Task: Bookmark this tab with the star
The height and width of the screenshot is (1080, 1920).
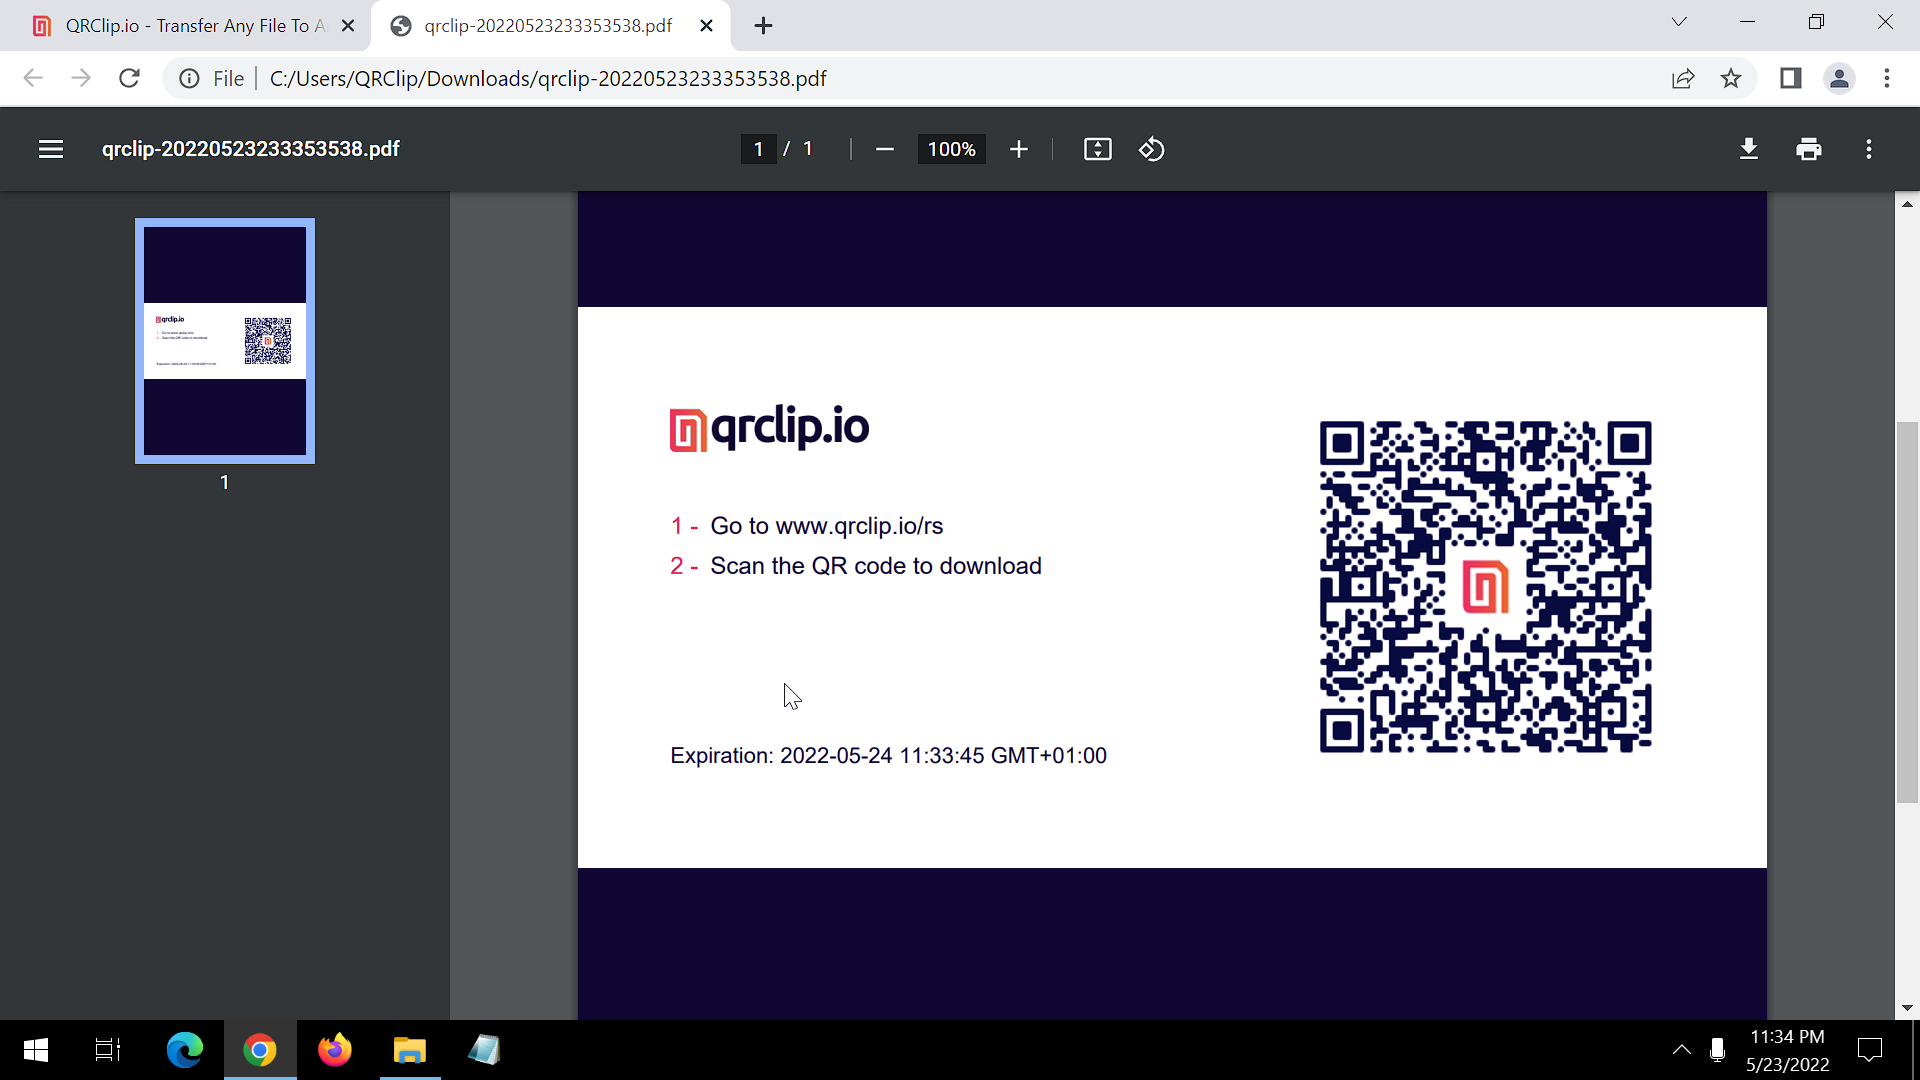Action: tap(1731, 78)
